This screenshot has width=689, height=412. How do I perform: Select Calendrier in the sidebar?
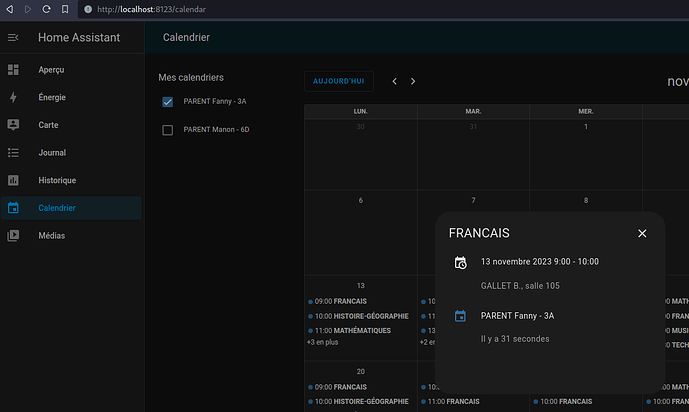click(57, 208)
